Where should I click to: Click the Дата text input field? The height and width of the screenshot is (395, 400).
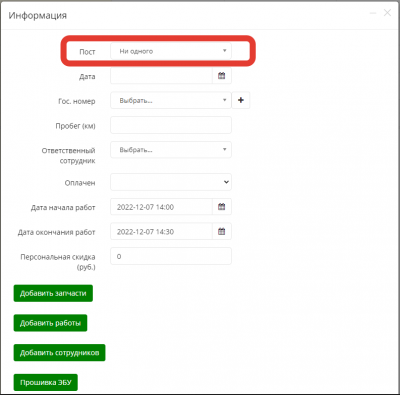tap(161, 76)
